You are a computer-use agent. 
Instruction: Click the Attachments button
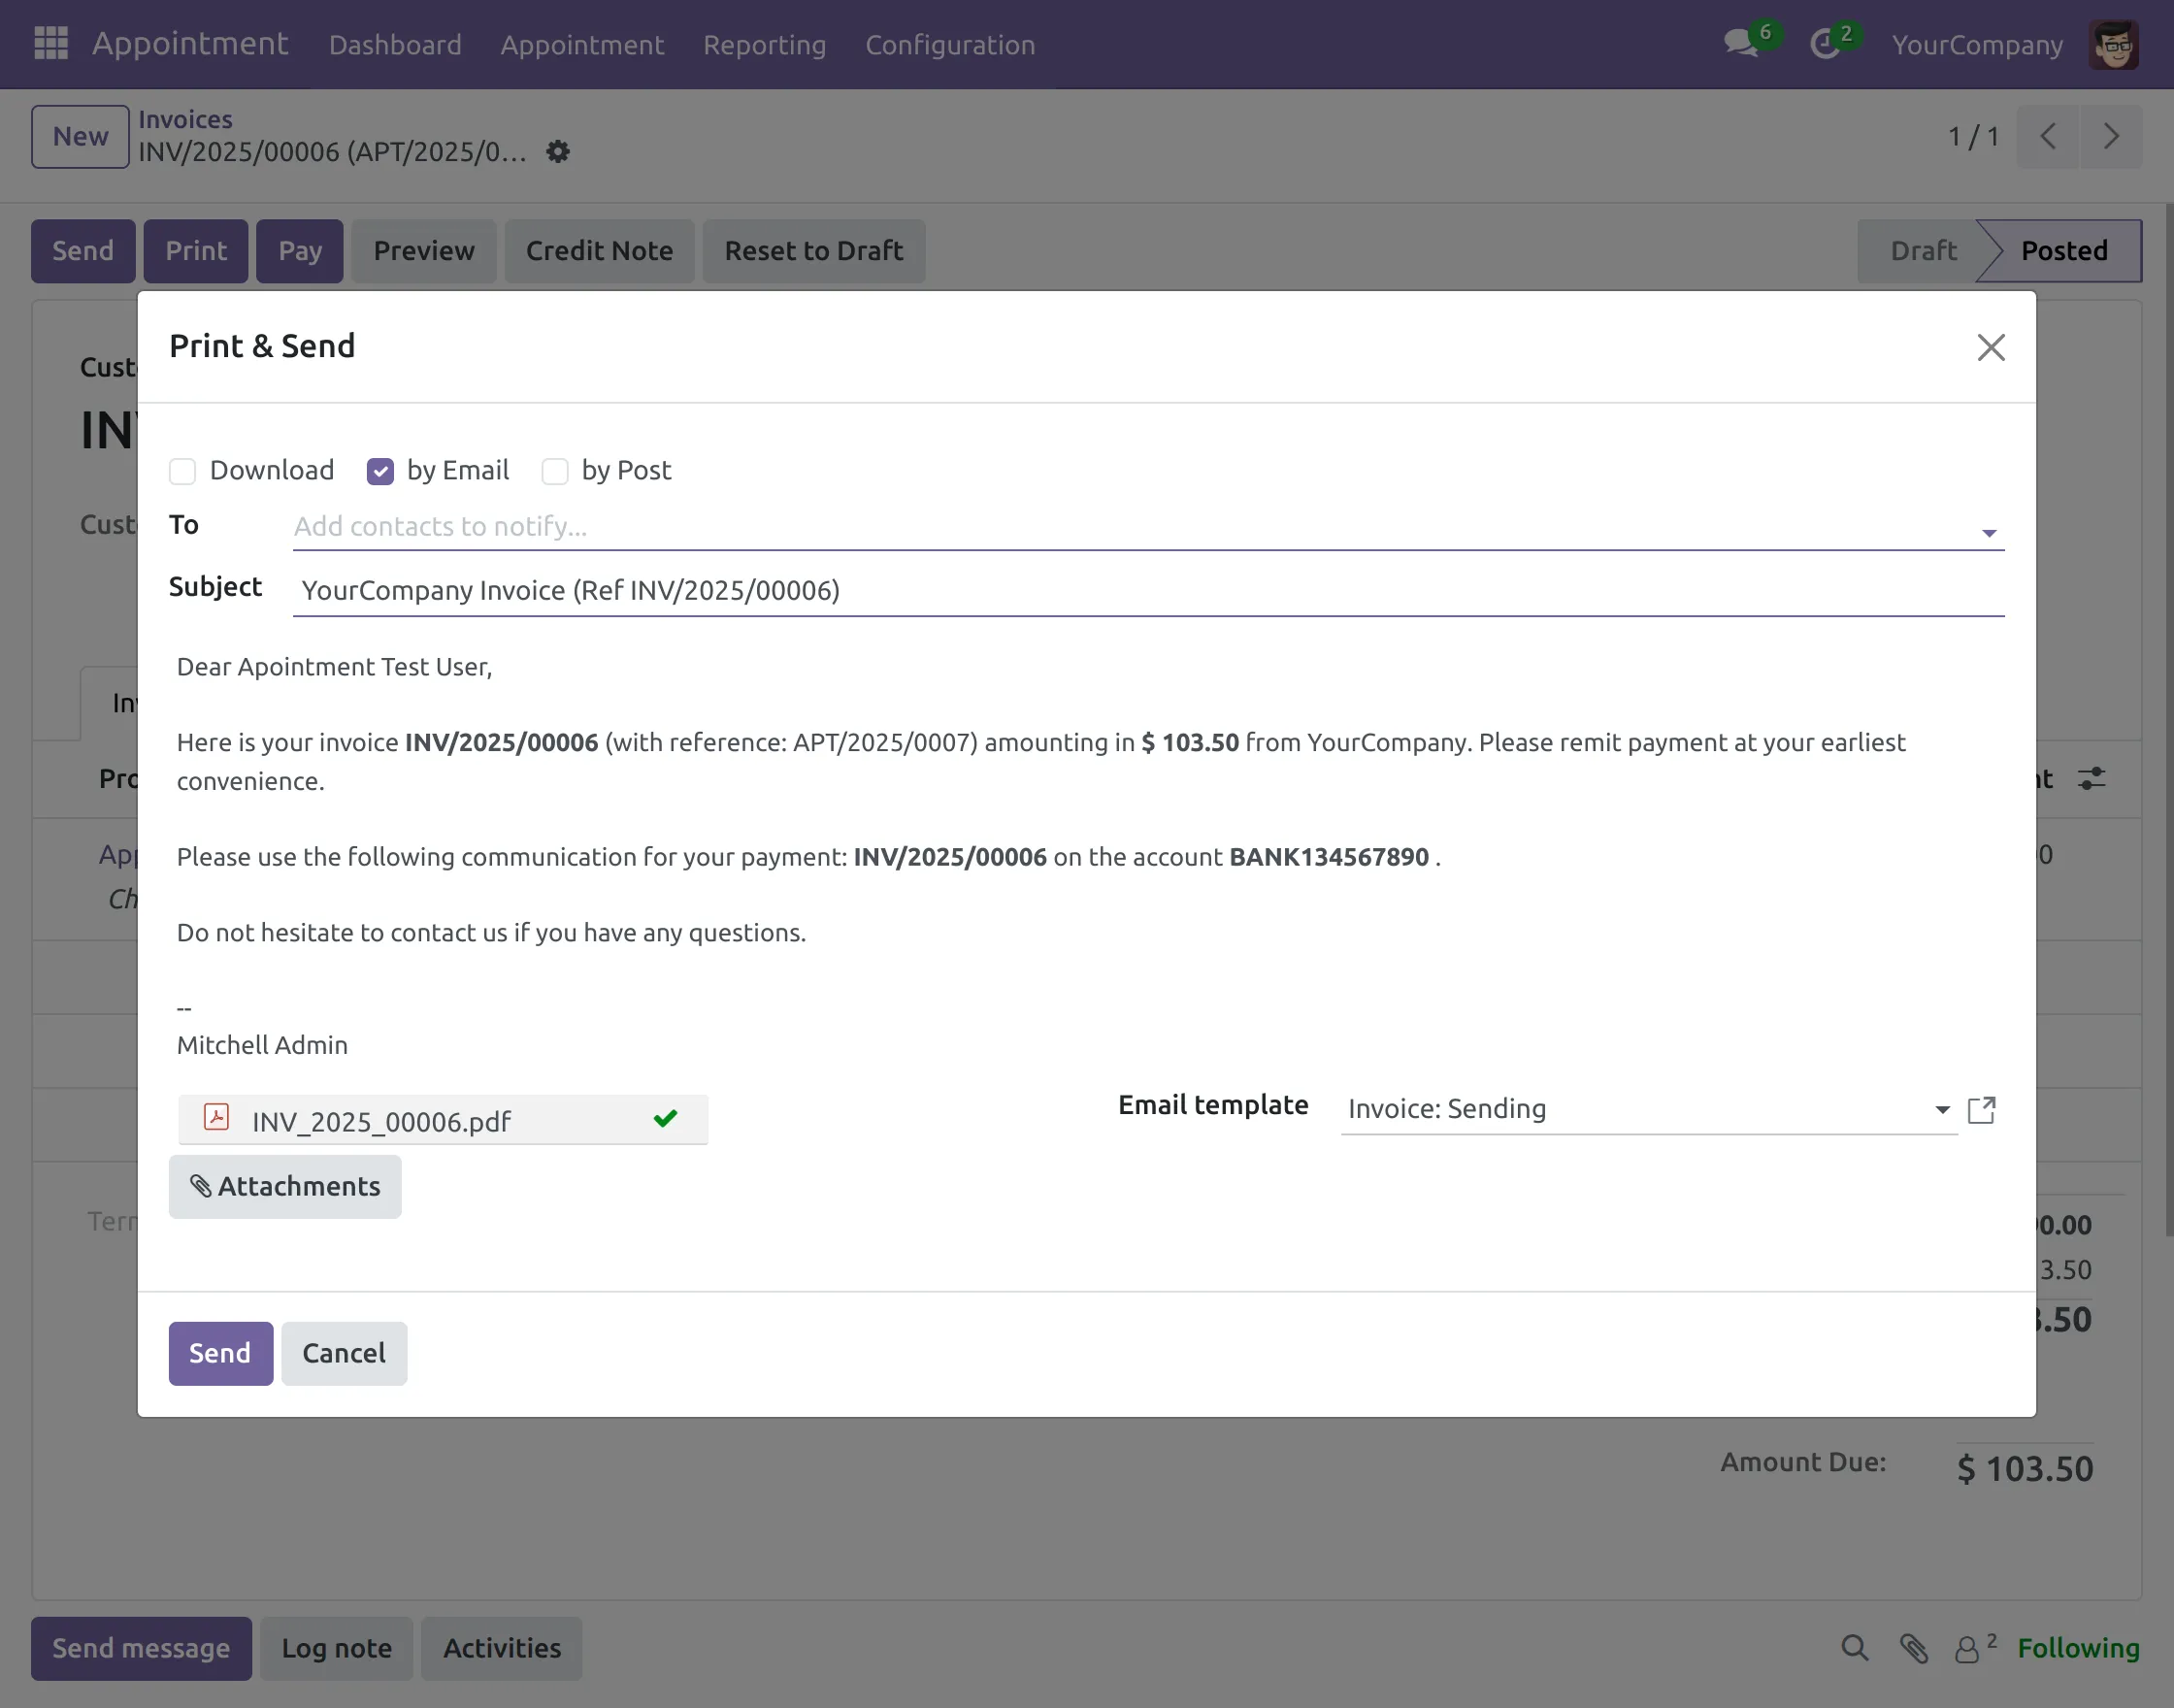[285, 1186]
